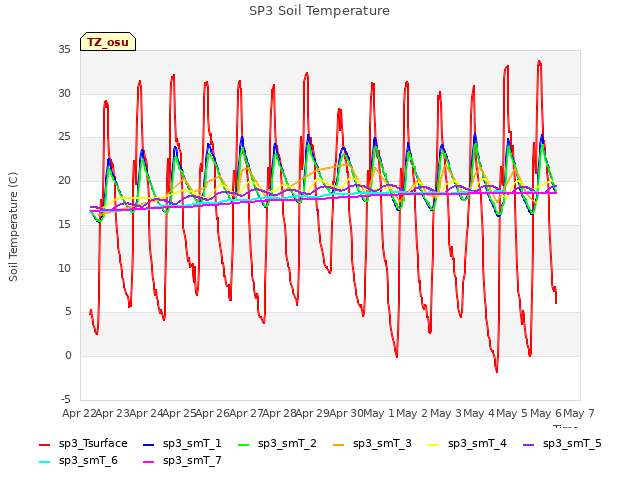Click the red sp3_Tsurface legend swatch
Viewport: 640px width, 480px height.
tap(44, 444)
